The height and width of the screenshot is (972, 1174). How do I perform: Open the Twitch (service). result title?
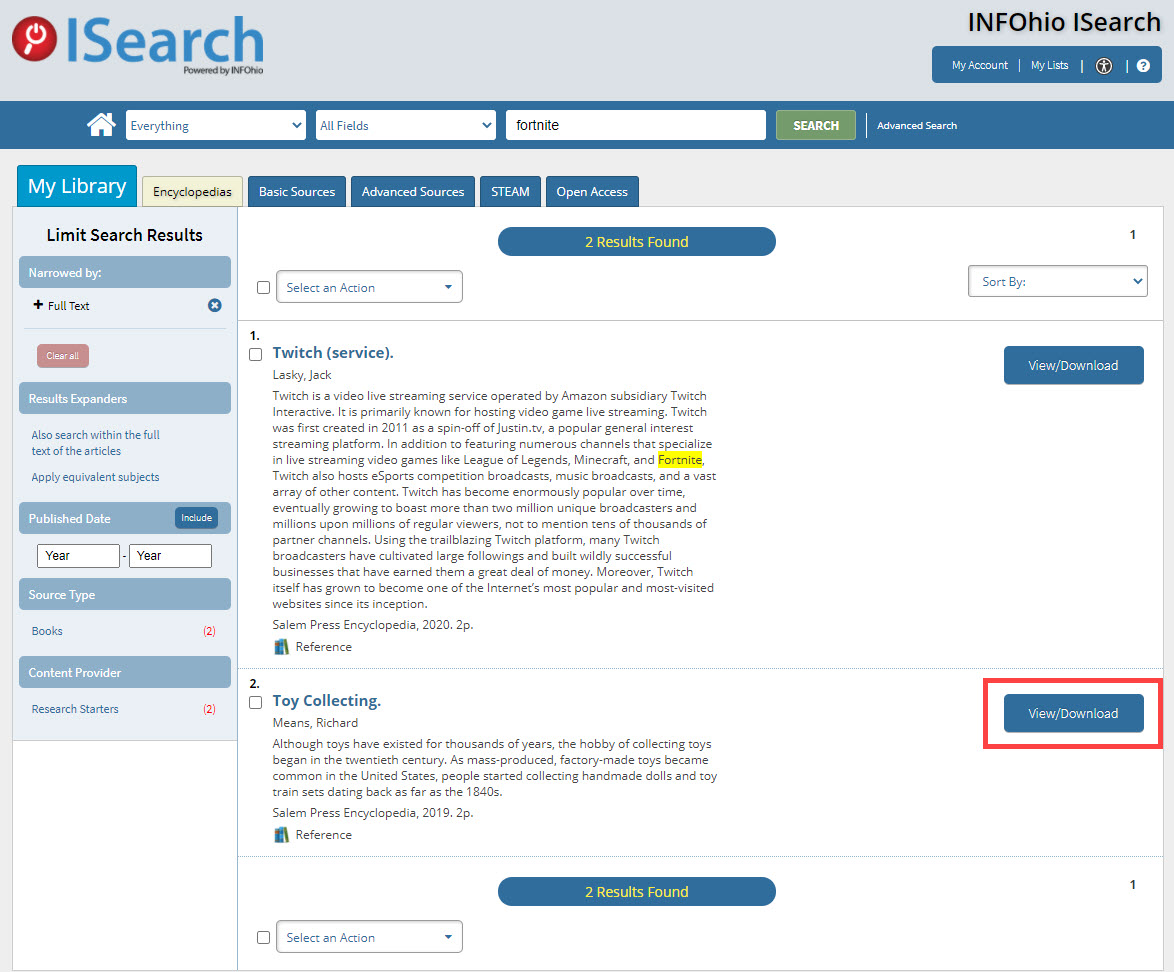click(x=333, y=353)
